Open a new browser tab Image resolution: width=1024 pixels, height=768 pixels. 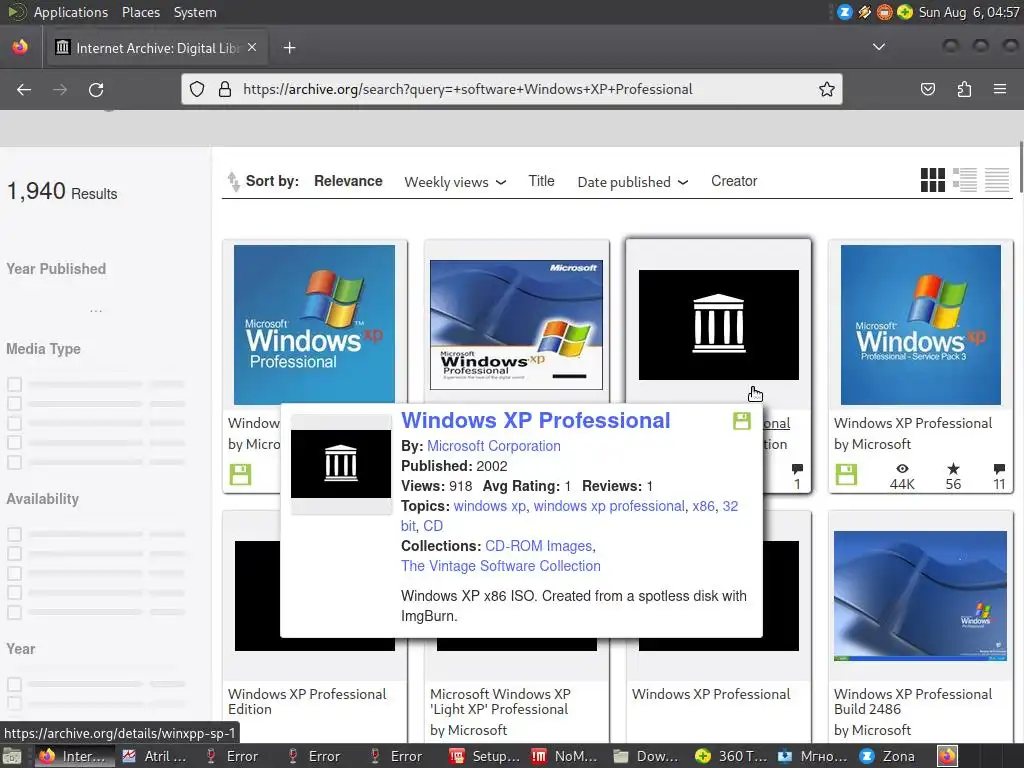coord(289,48)
